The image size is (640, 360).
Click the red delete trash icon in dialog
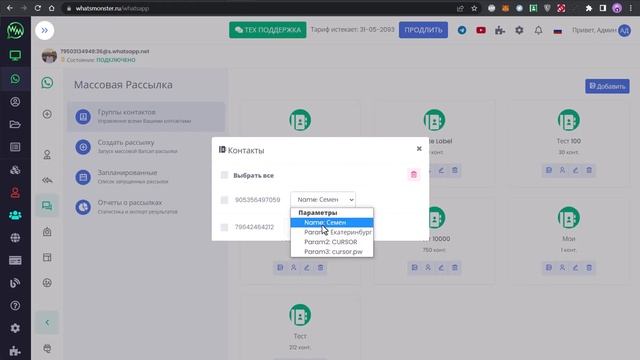pos(413,175)
